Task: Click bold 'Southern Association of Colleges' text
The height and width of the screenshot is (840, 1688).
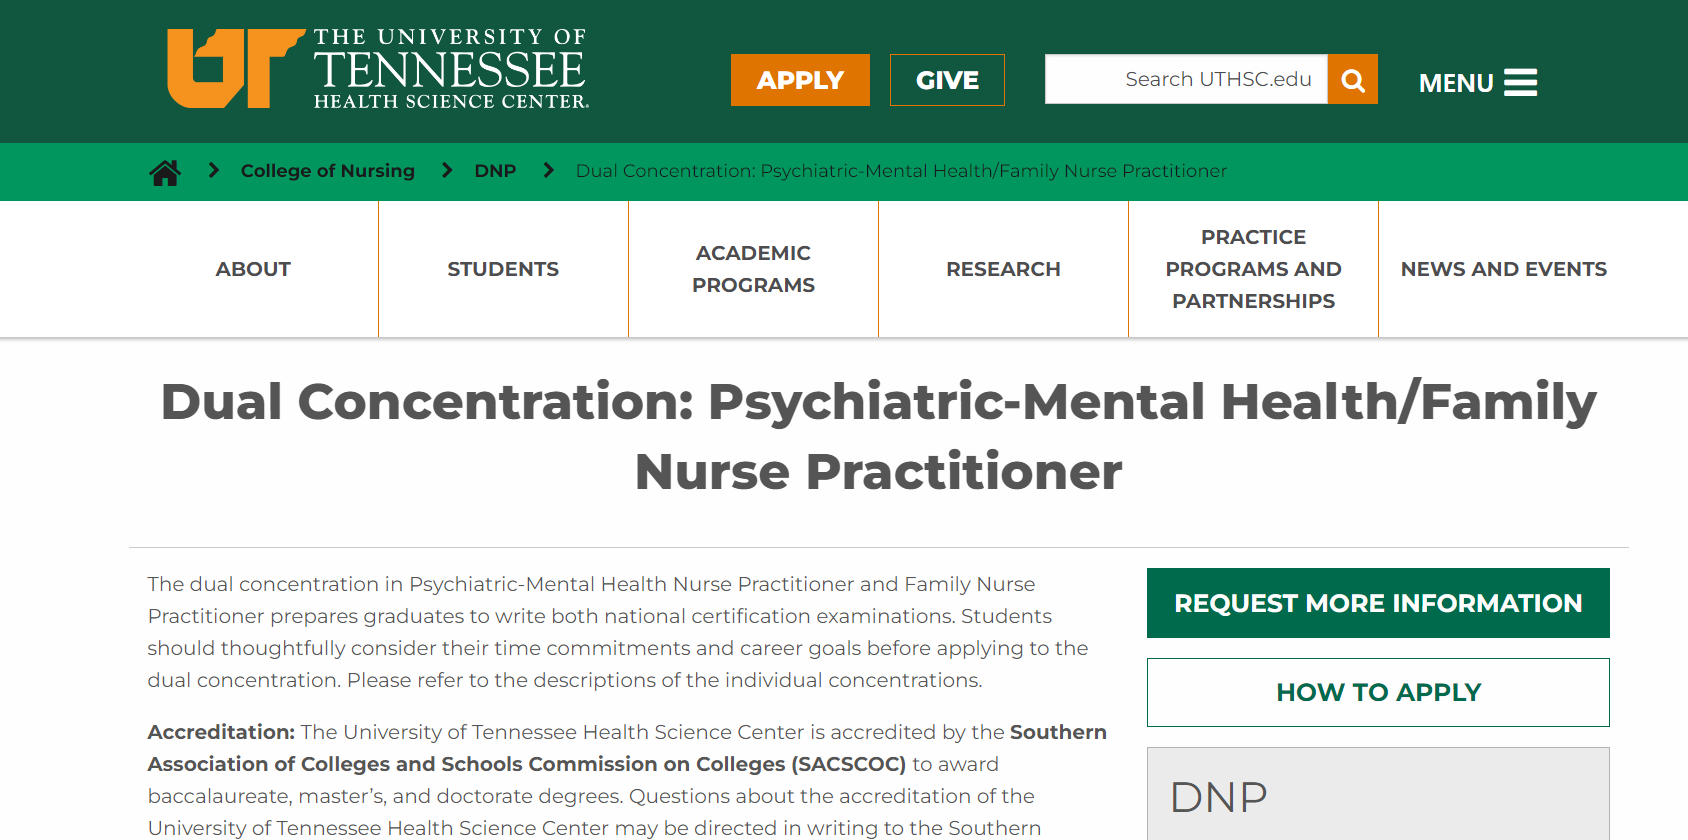Action: point(627,748)
